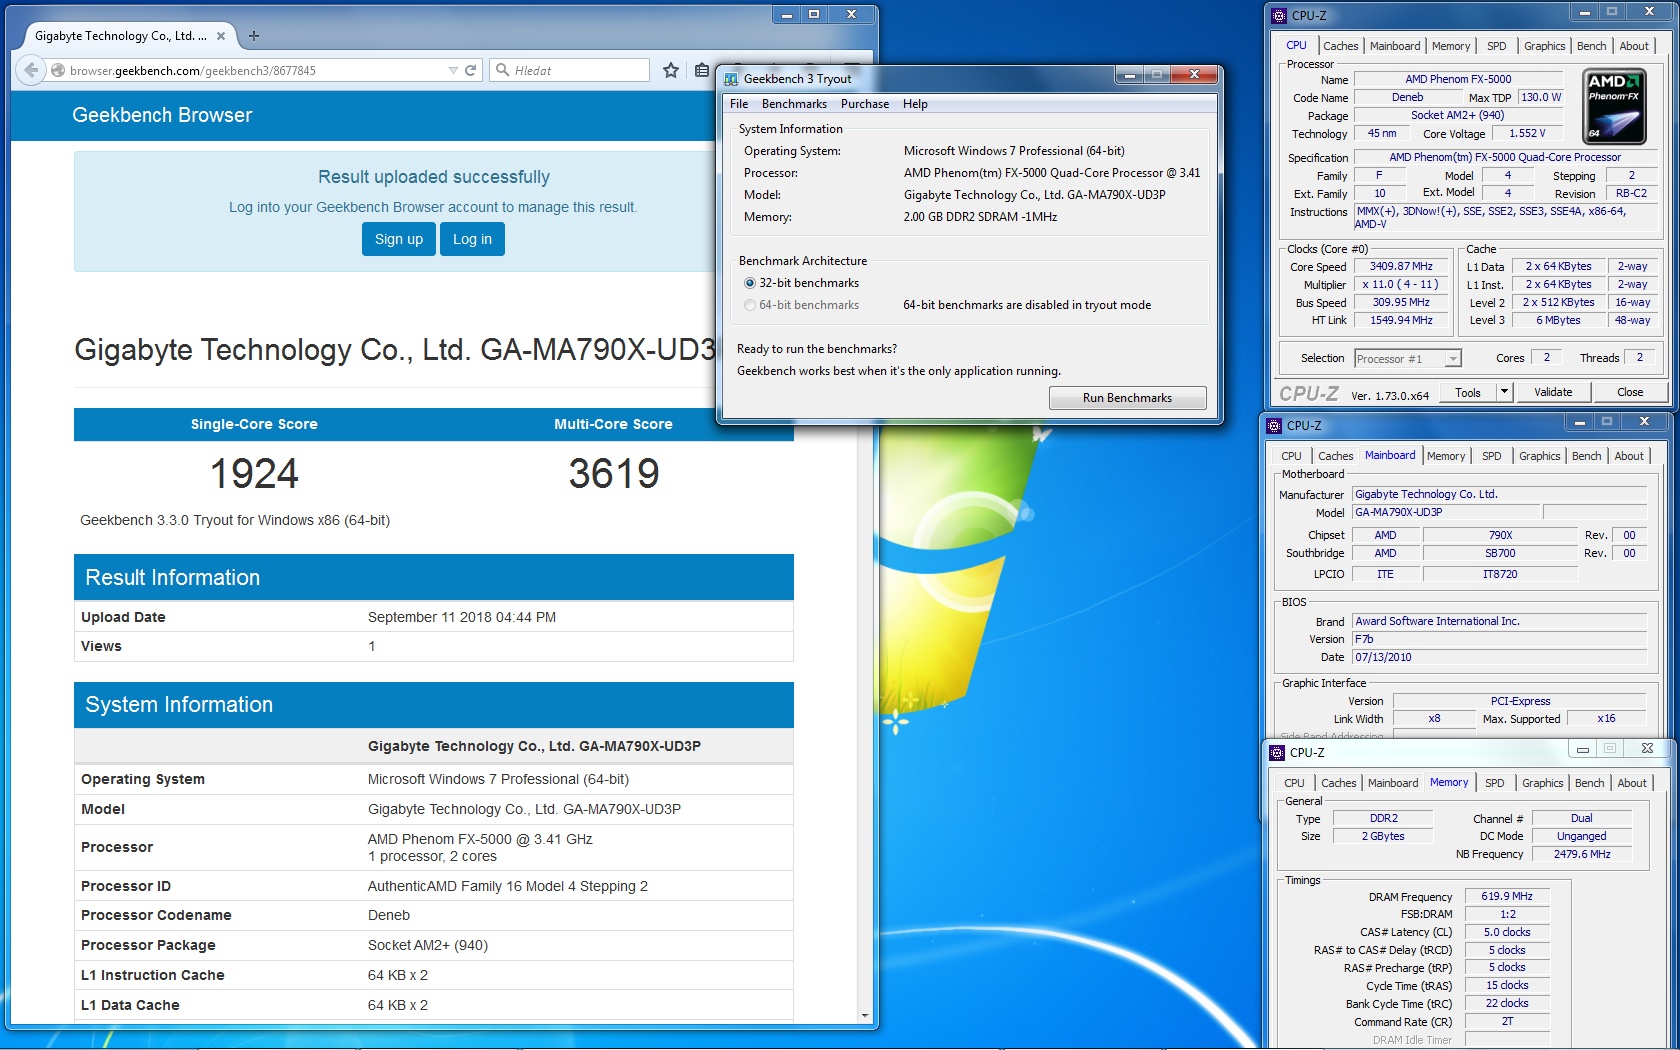
Task: Click the HT Link value 1549.94 MHz
Action: 1401,321
